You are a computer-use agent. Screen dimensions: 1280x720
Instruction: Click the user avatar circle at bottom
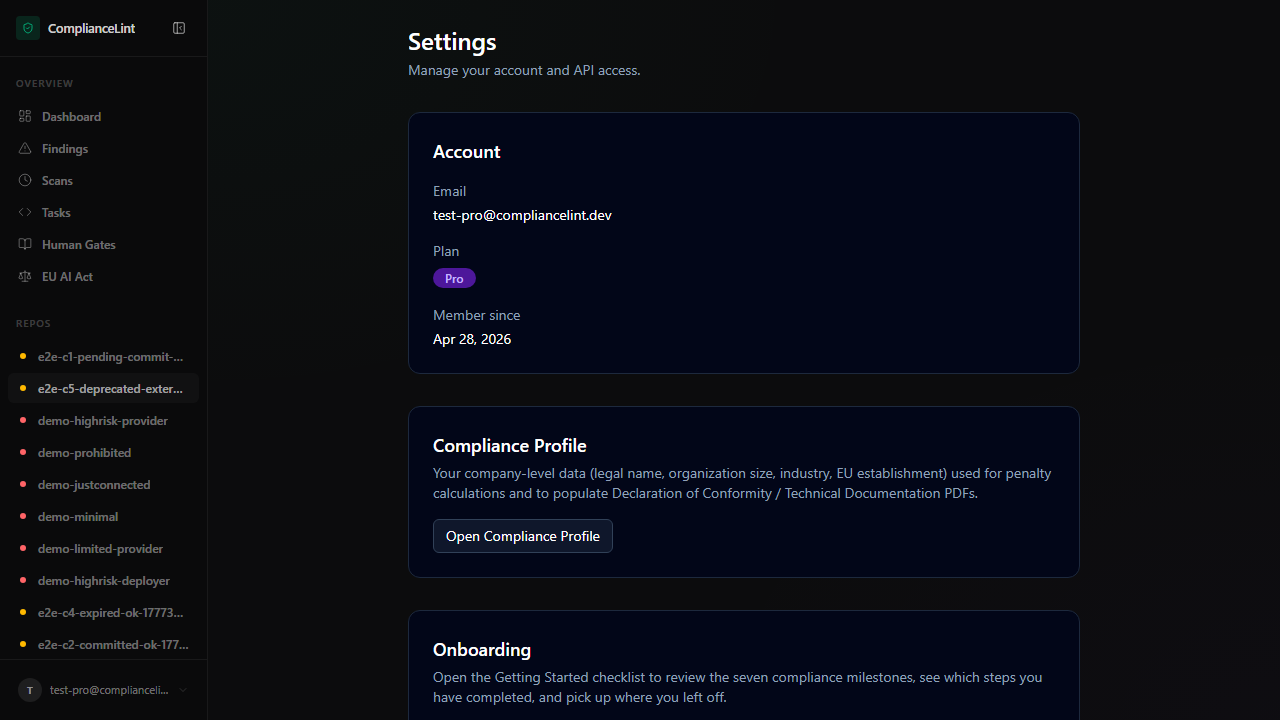point(30,690)
